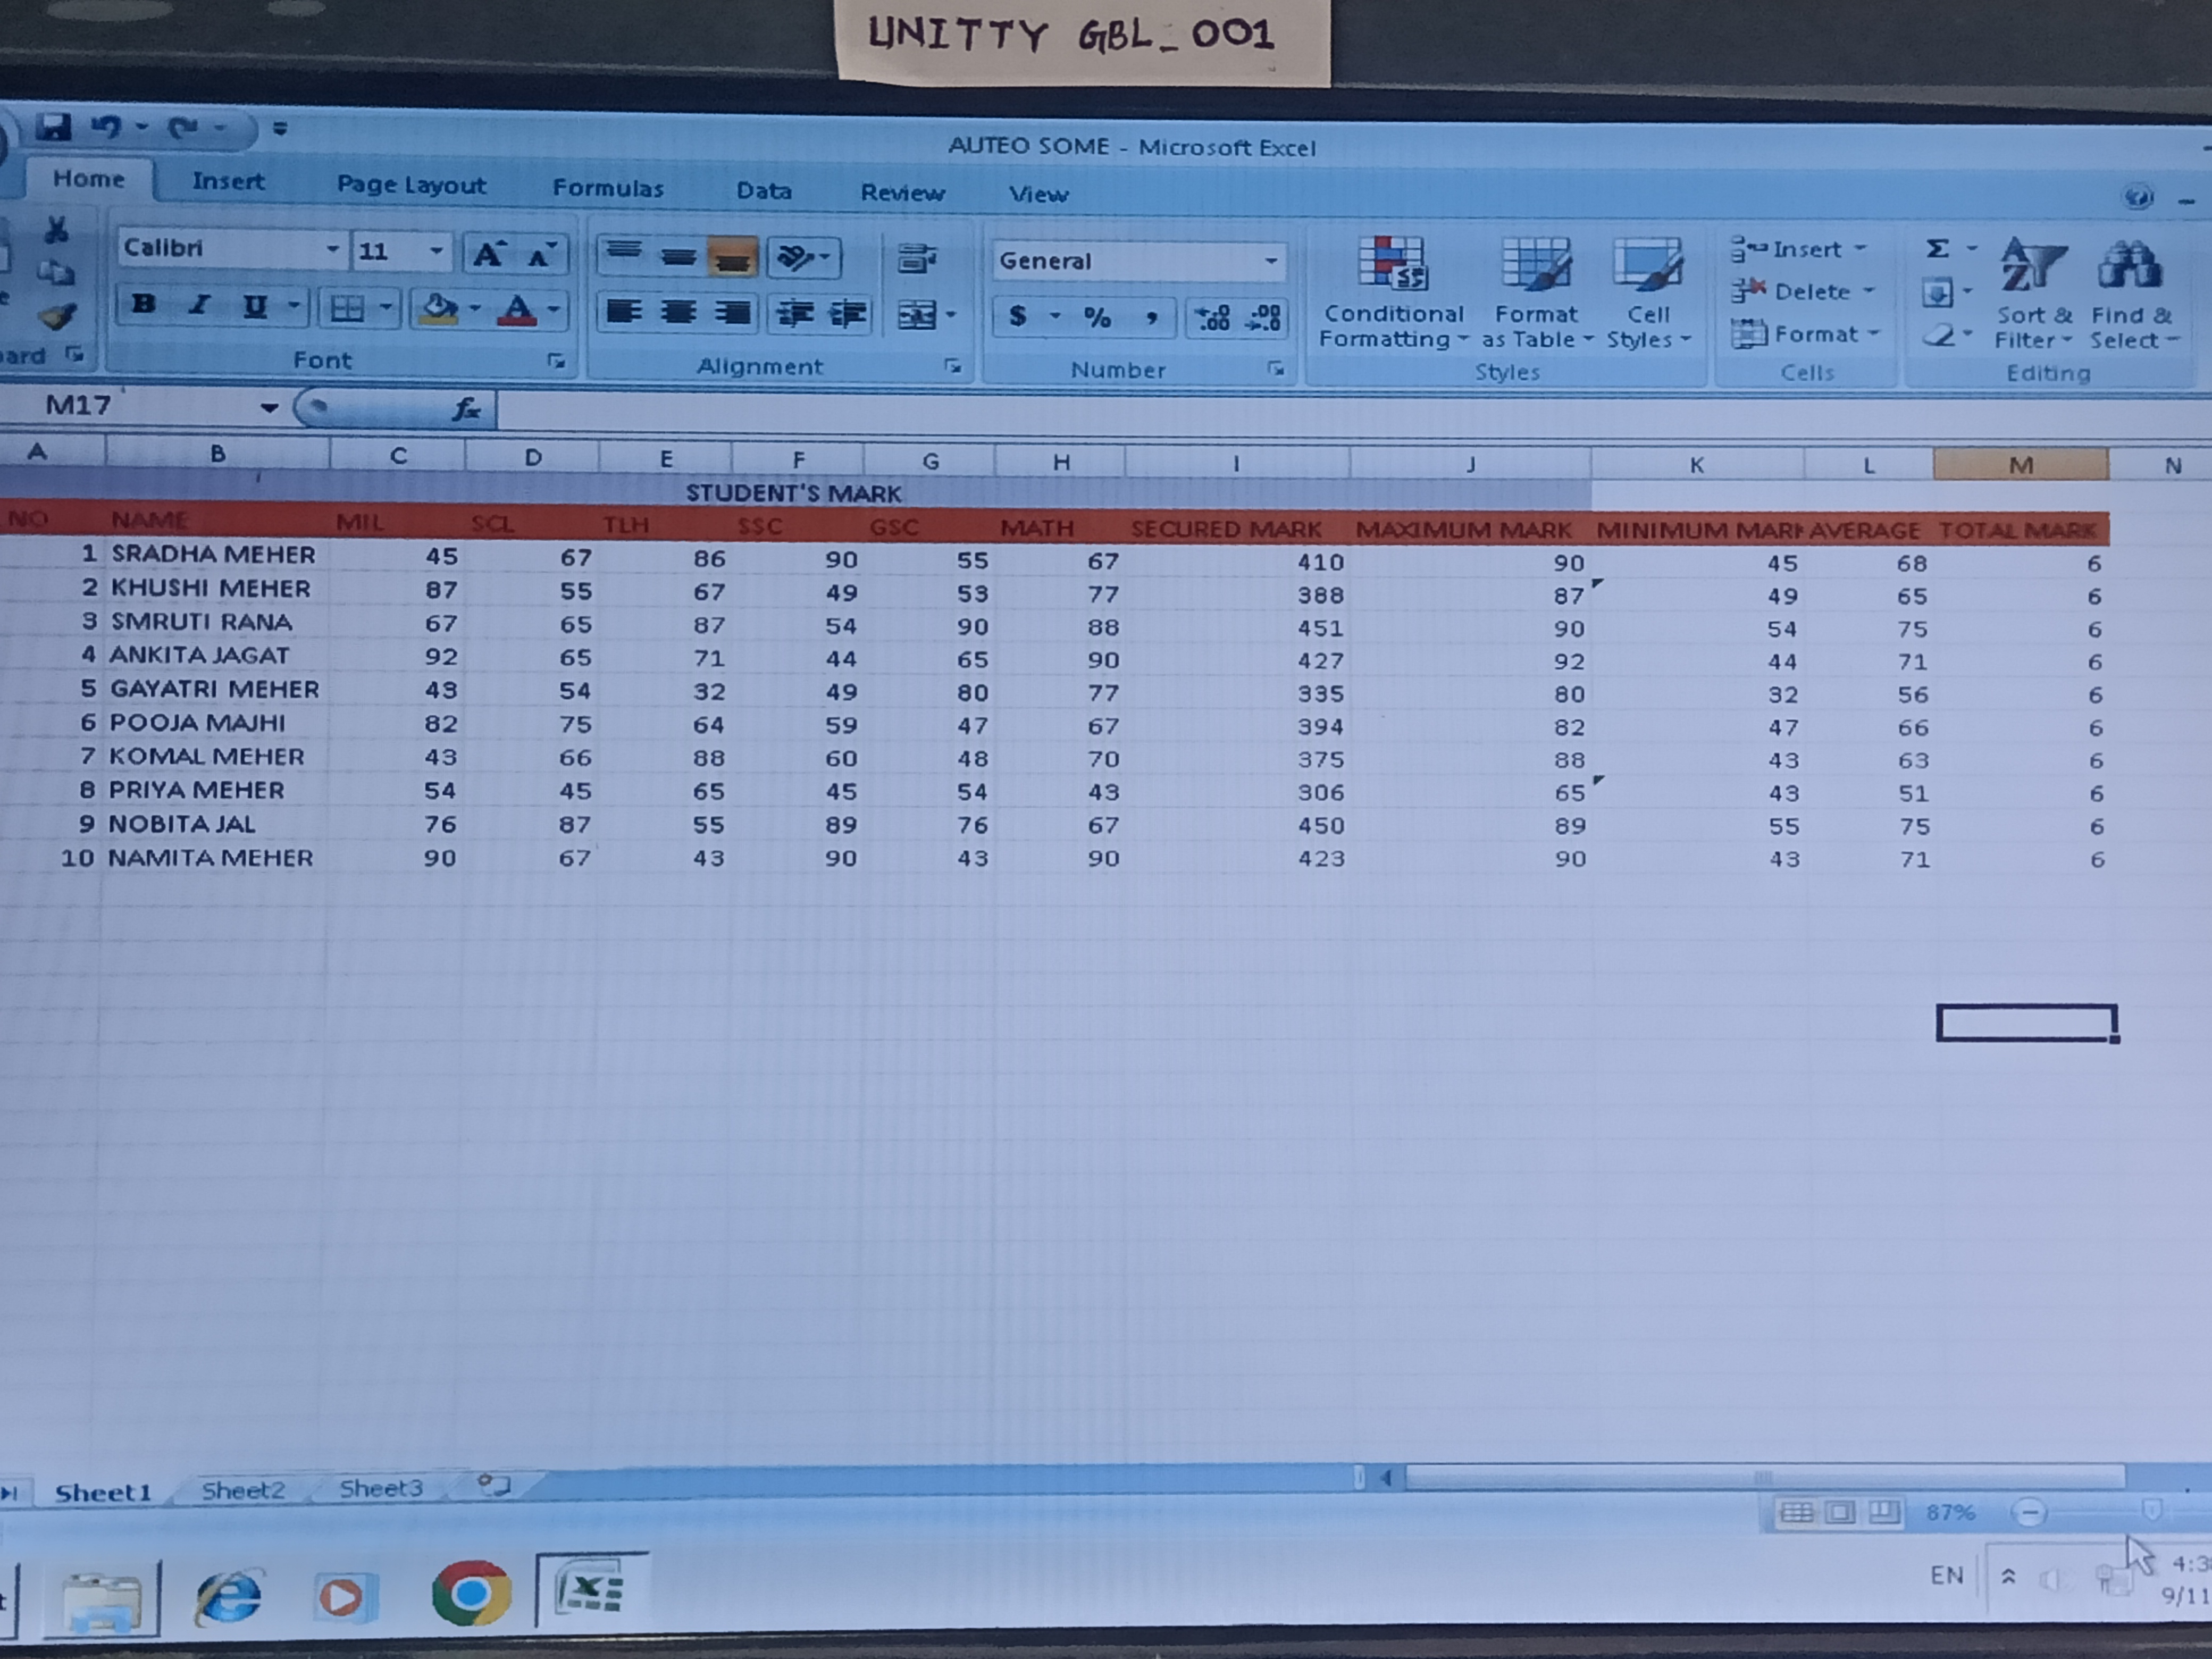Switch to Page Break Preview view
Viewport: 2212px width, 1659px height.
click(x=1884, y=1511)
